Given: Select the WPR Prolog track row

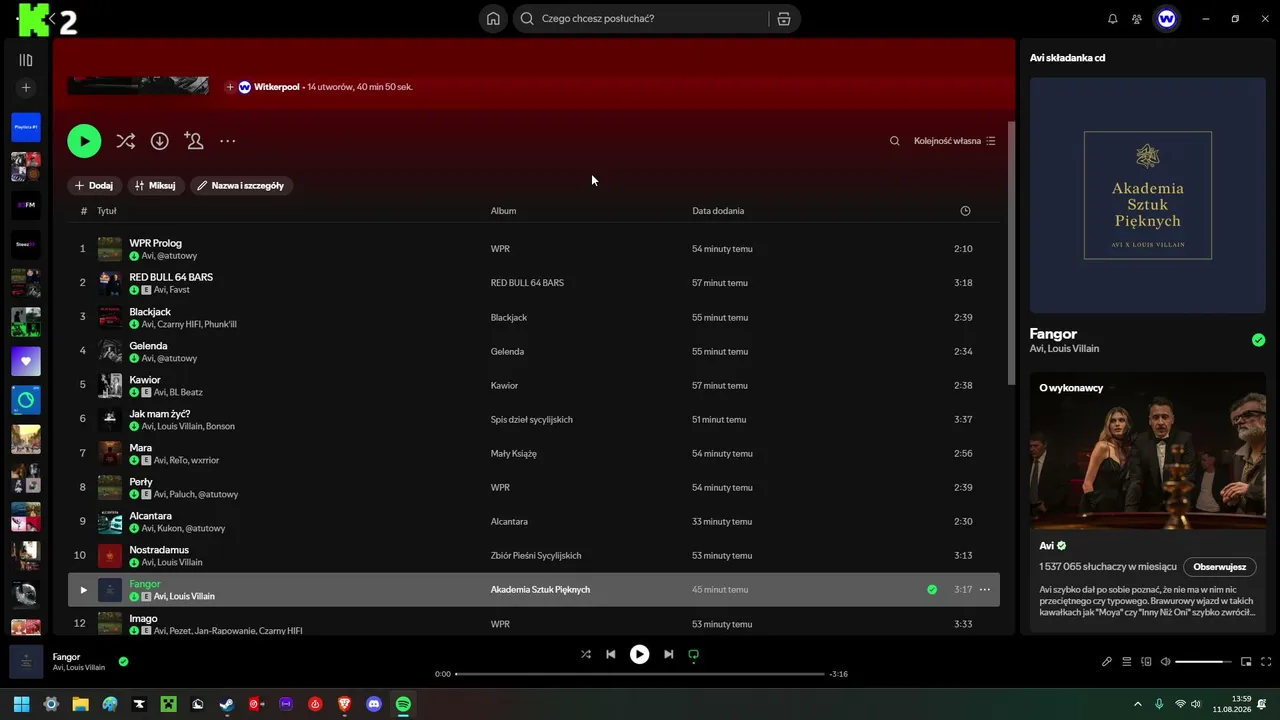Looking at the screenshot, I should pos(534,249).
